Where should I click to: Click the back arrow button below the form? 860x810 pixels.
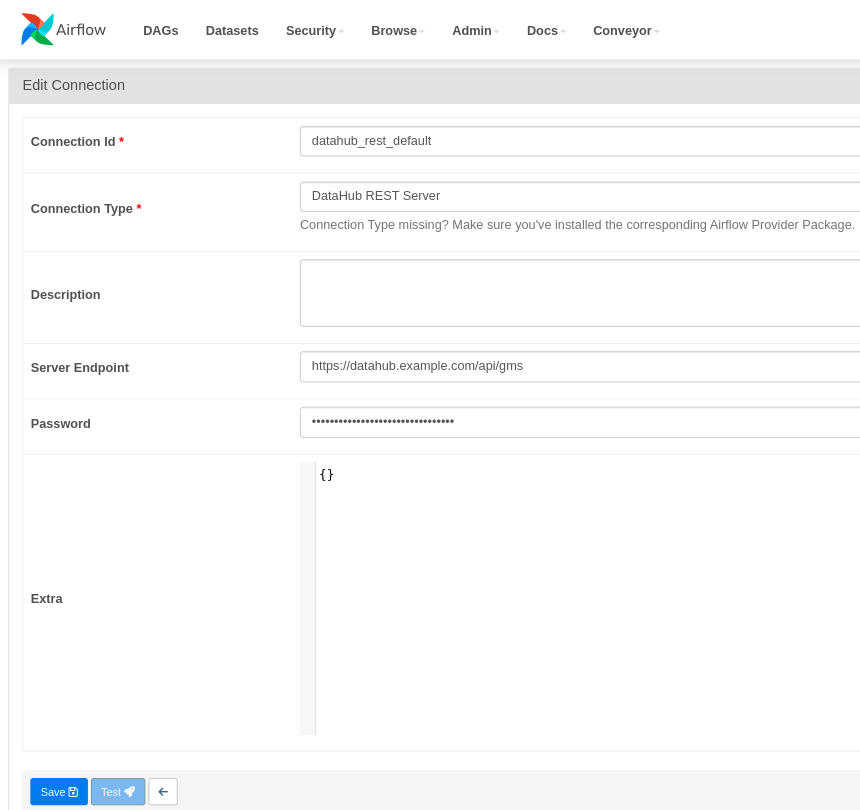pos(162,791)
